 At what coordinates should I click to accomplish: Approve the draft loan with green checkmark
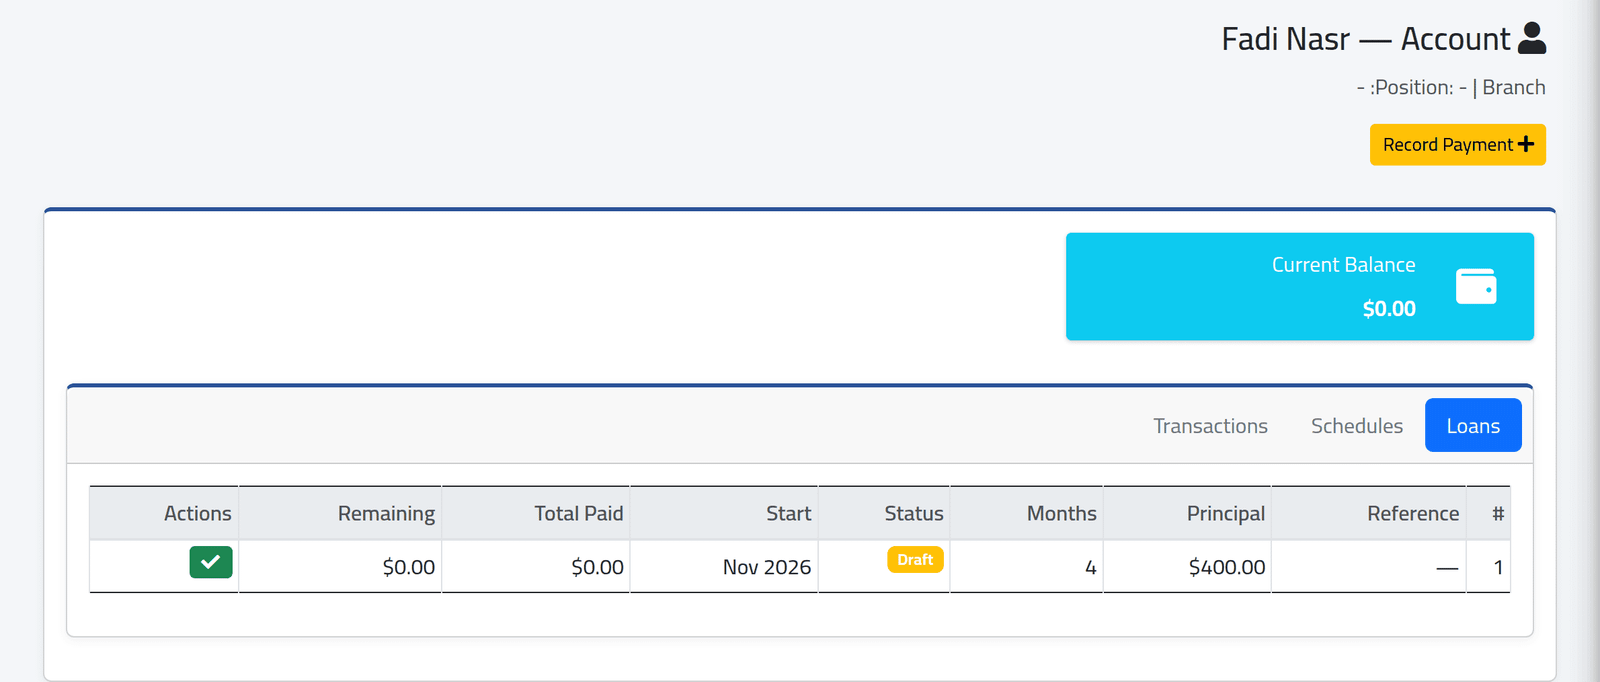point(211,562)
